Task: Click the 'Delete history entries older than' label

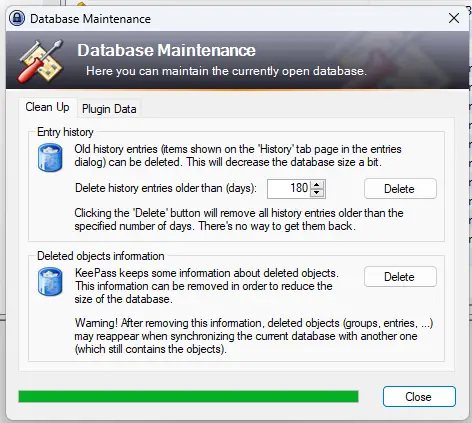Action: 166,188
